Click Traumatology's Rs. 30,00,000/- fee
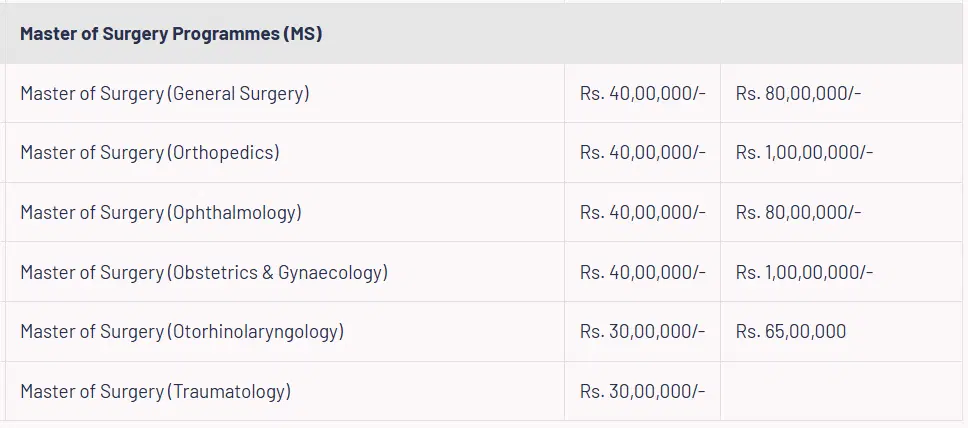968x428 pixels. [x=643, y=391]
